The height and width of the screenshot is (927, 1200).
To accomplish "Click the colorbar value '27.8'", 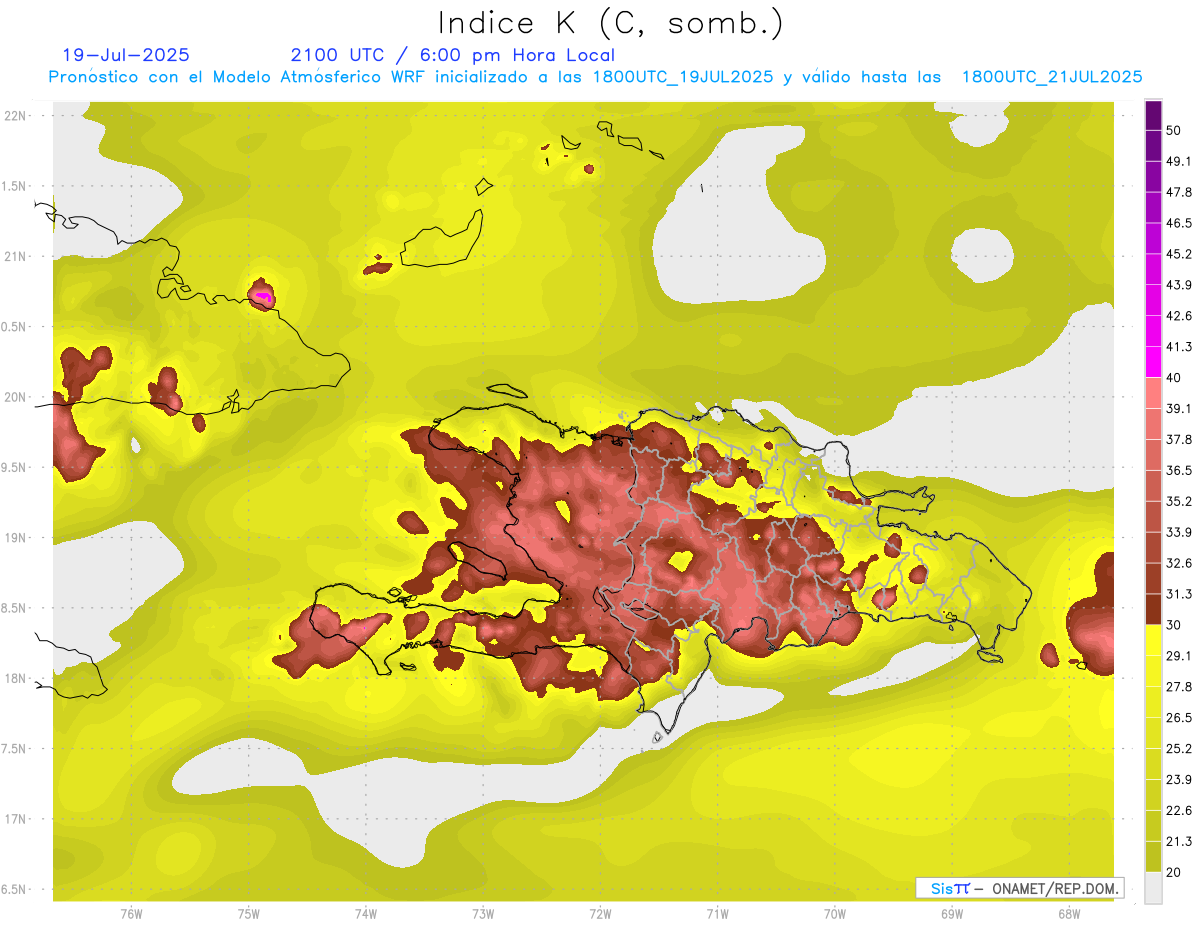I will 1179,687.
